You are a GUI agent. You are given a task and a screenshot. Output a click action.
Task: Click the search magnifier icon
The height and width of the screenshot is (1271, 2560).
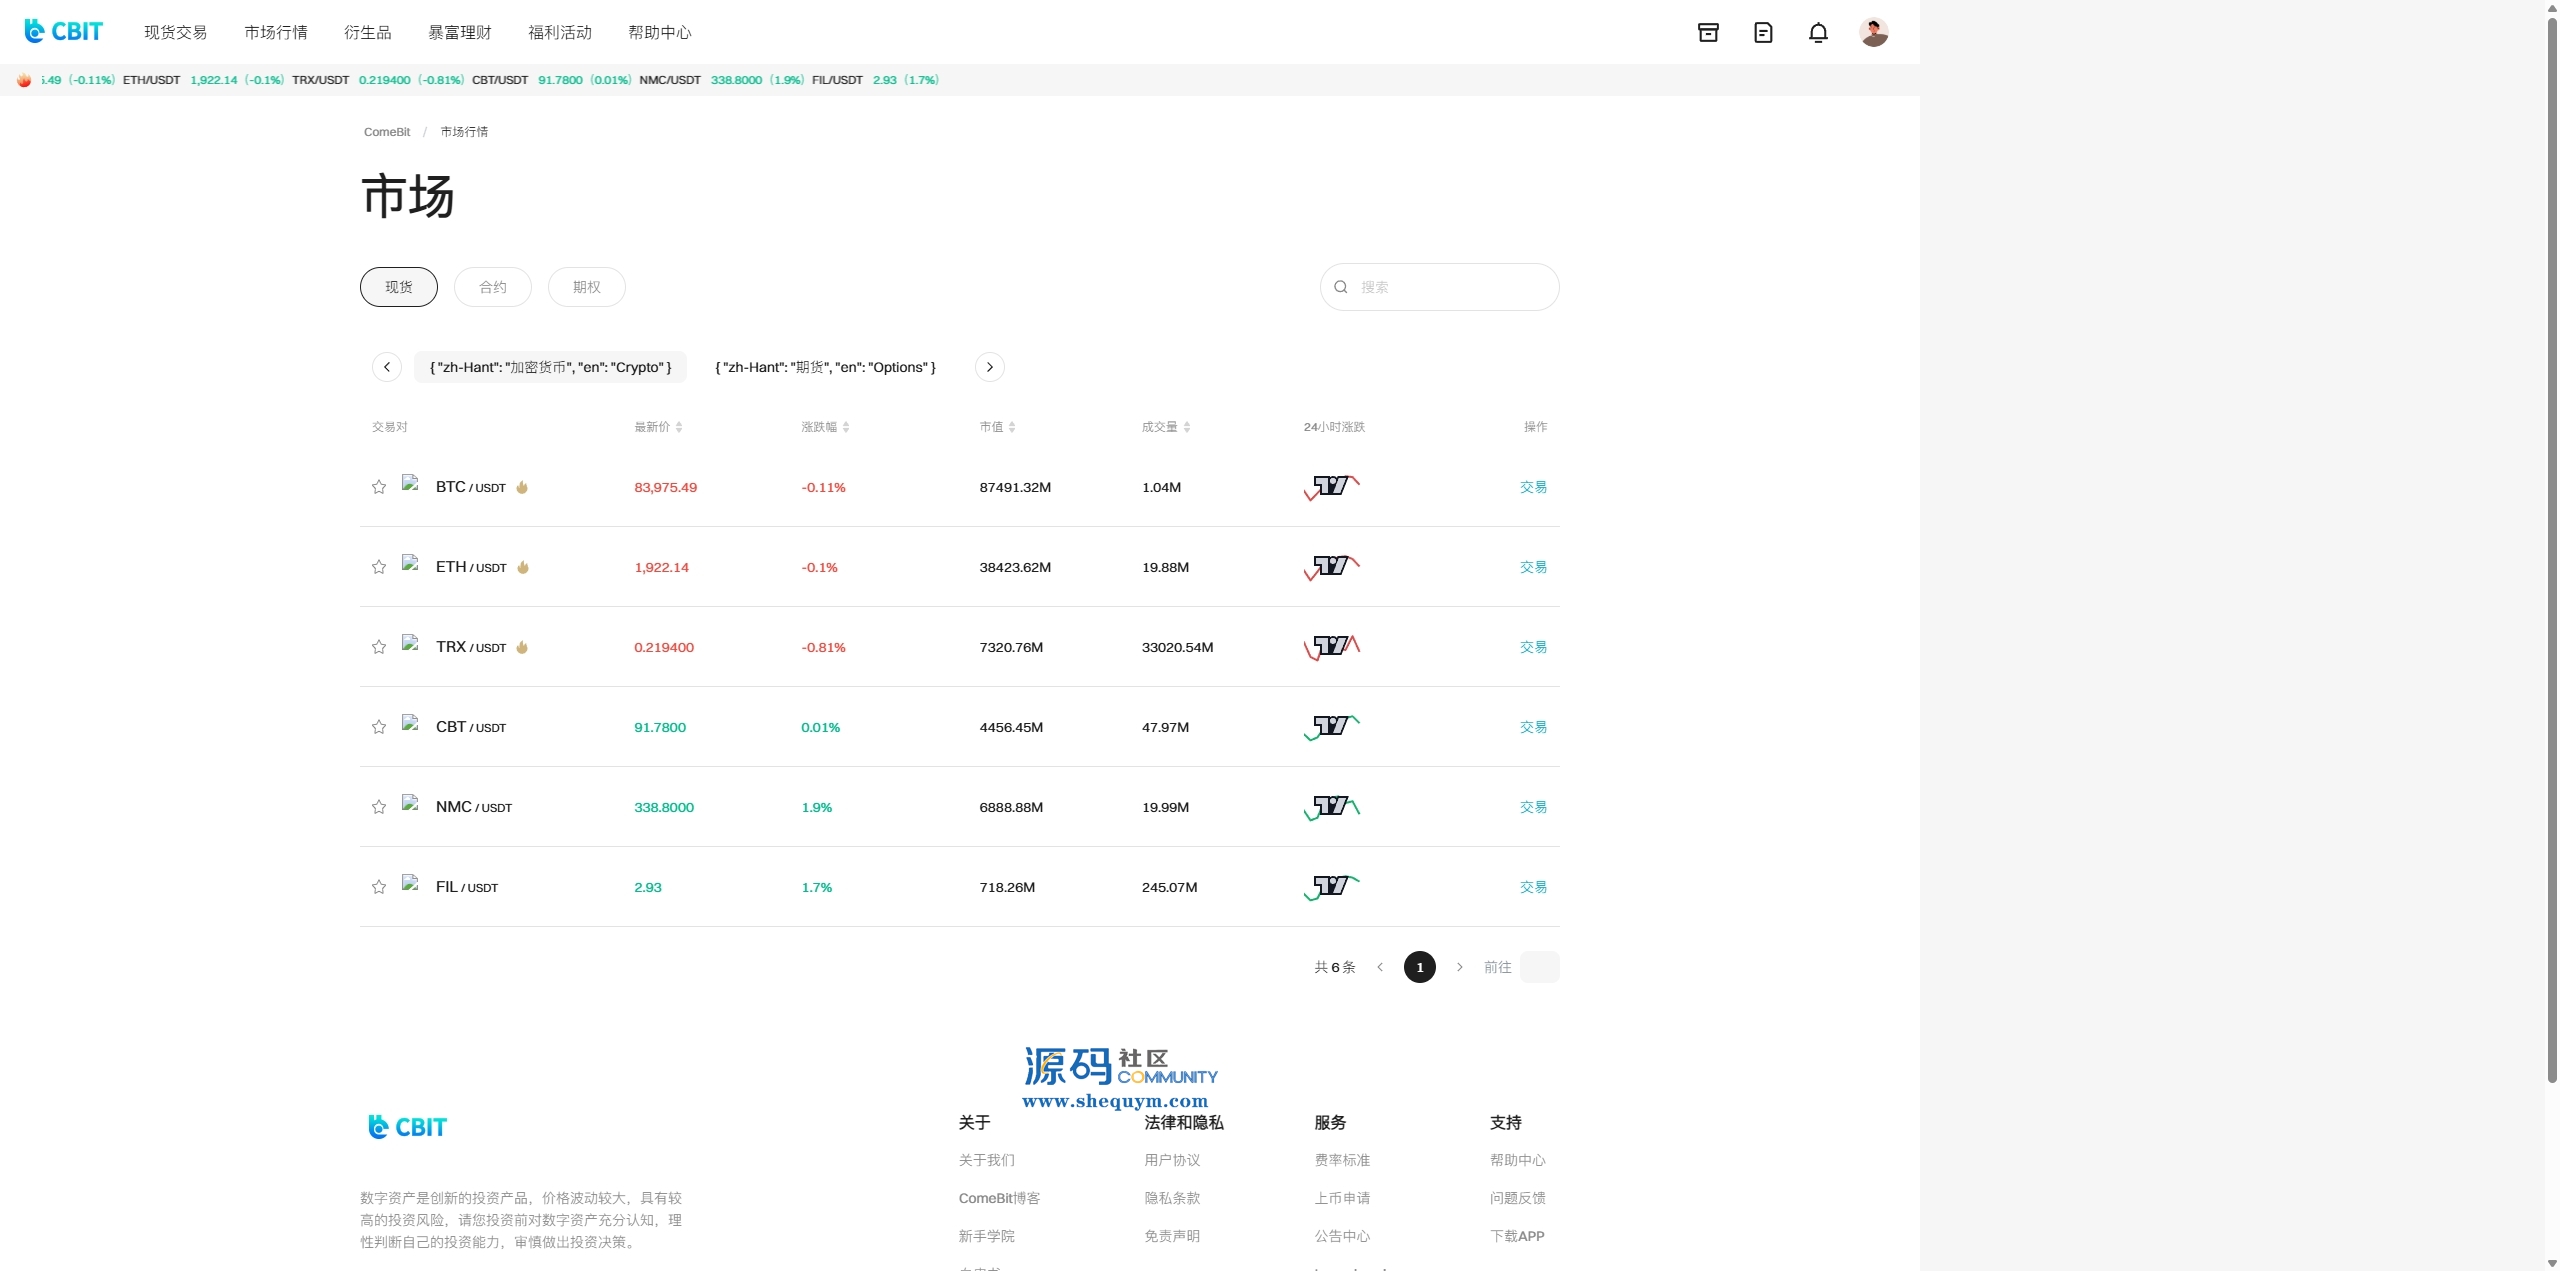[x=1341, y=287]
